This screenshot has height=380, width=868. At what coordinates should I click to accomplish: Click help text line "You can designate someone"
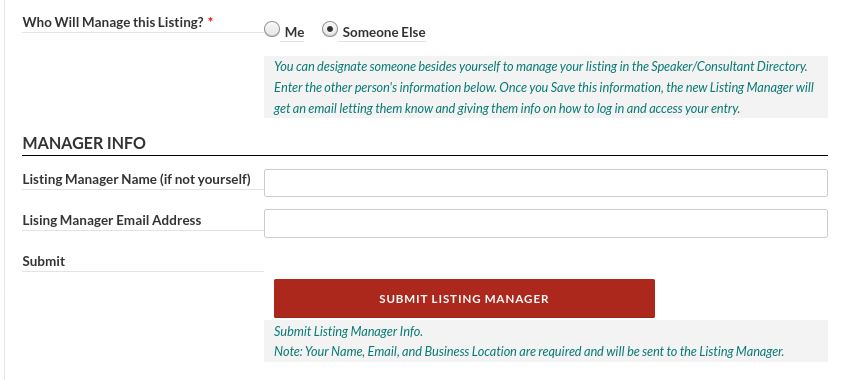pyautogui.click(x=541, y=66)
